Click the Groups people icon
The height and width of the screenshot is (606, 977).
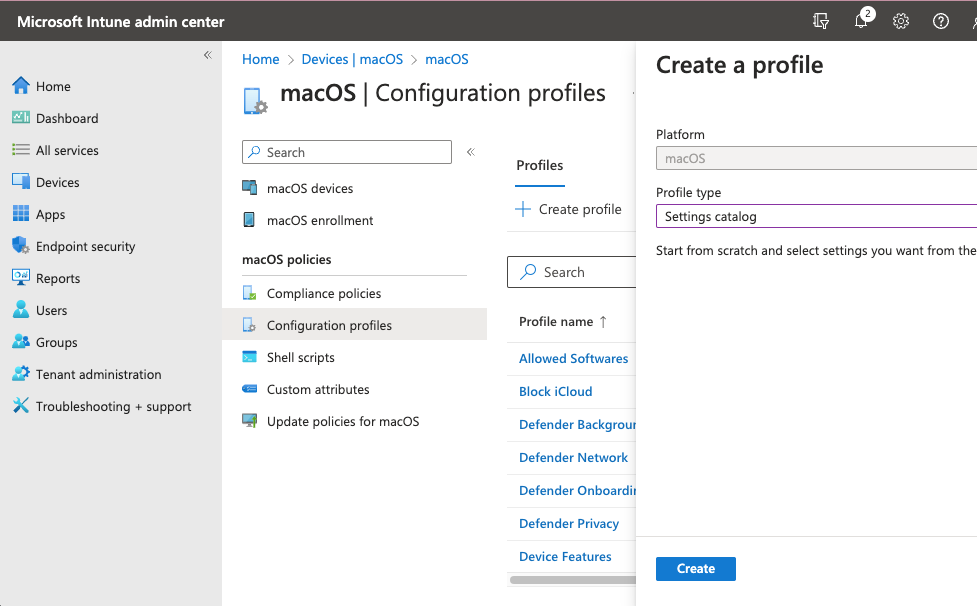(21, 341)
